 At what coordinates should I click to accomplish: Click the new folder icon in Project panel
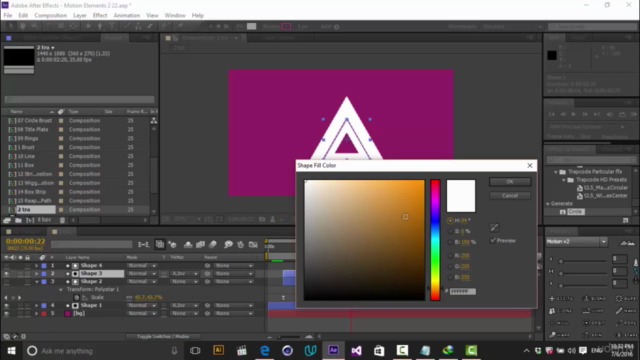pos(18,220)
